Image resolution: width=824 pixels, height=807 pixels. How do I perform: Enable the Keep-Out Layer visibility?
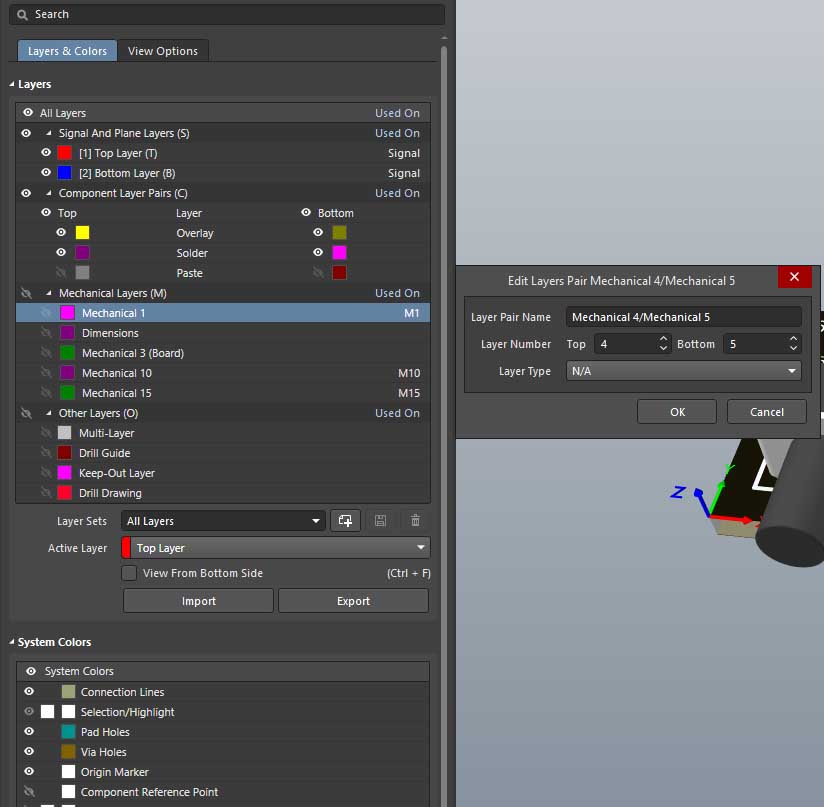click(46, 473)
